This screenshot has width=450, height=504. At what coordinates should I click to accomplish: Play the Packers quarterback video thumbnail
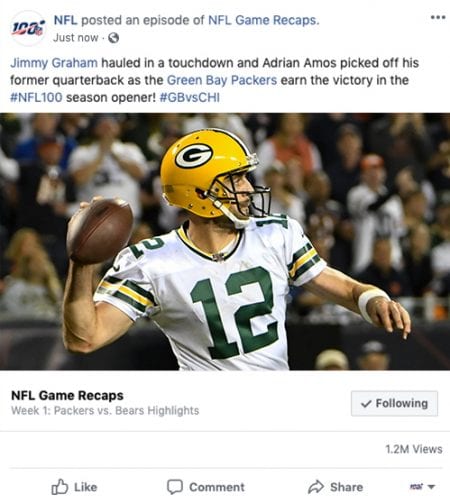click(225, 242)
